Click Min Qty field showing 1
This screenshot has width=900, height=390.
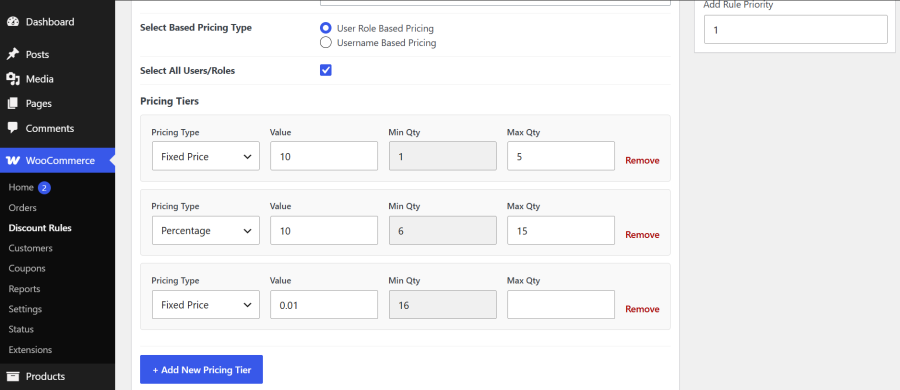[x=443, y=156]
